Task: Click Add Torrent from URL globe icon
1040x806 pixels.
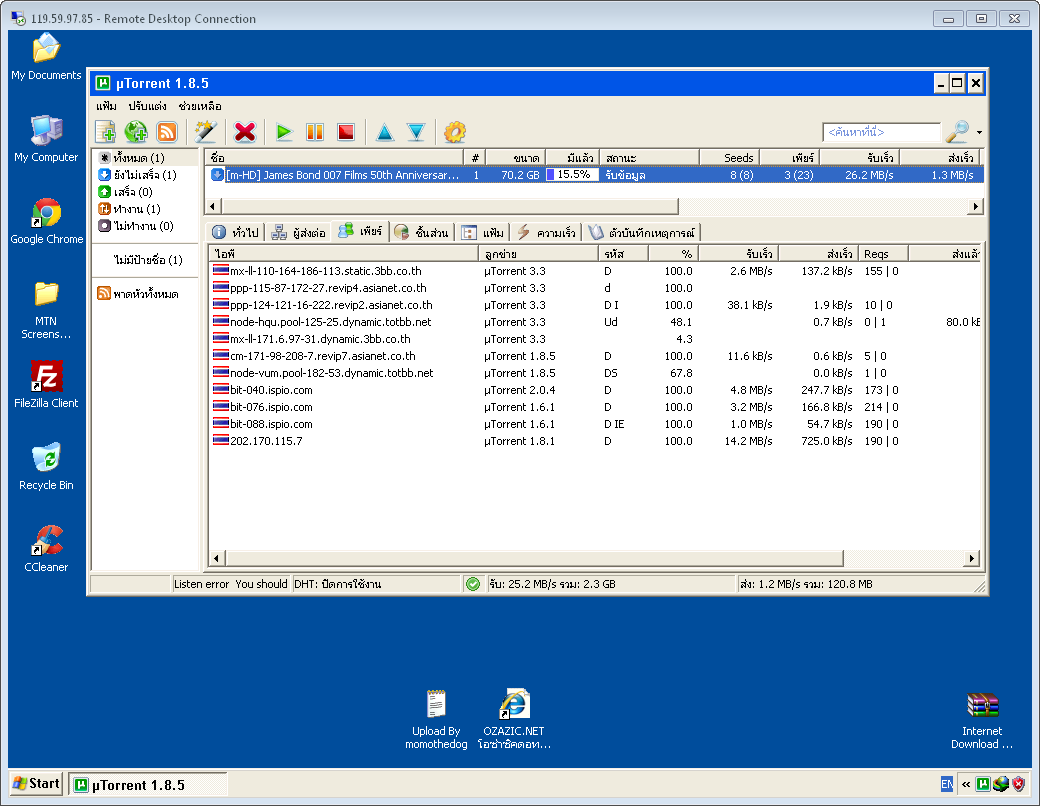Action: pos(136,131)
